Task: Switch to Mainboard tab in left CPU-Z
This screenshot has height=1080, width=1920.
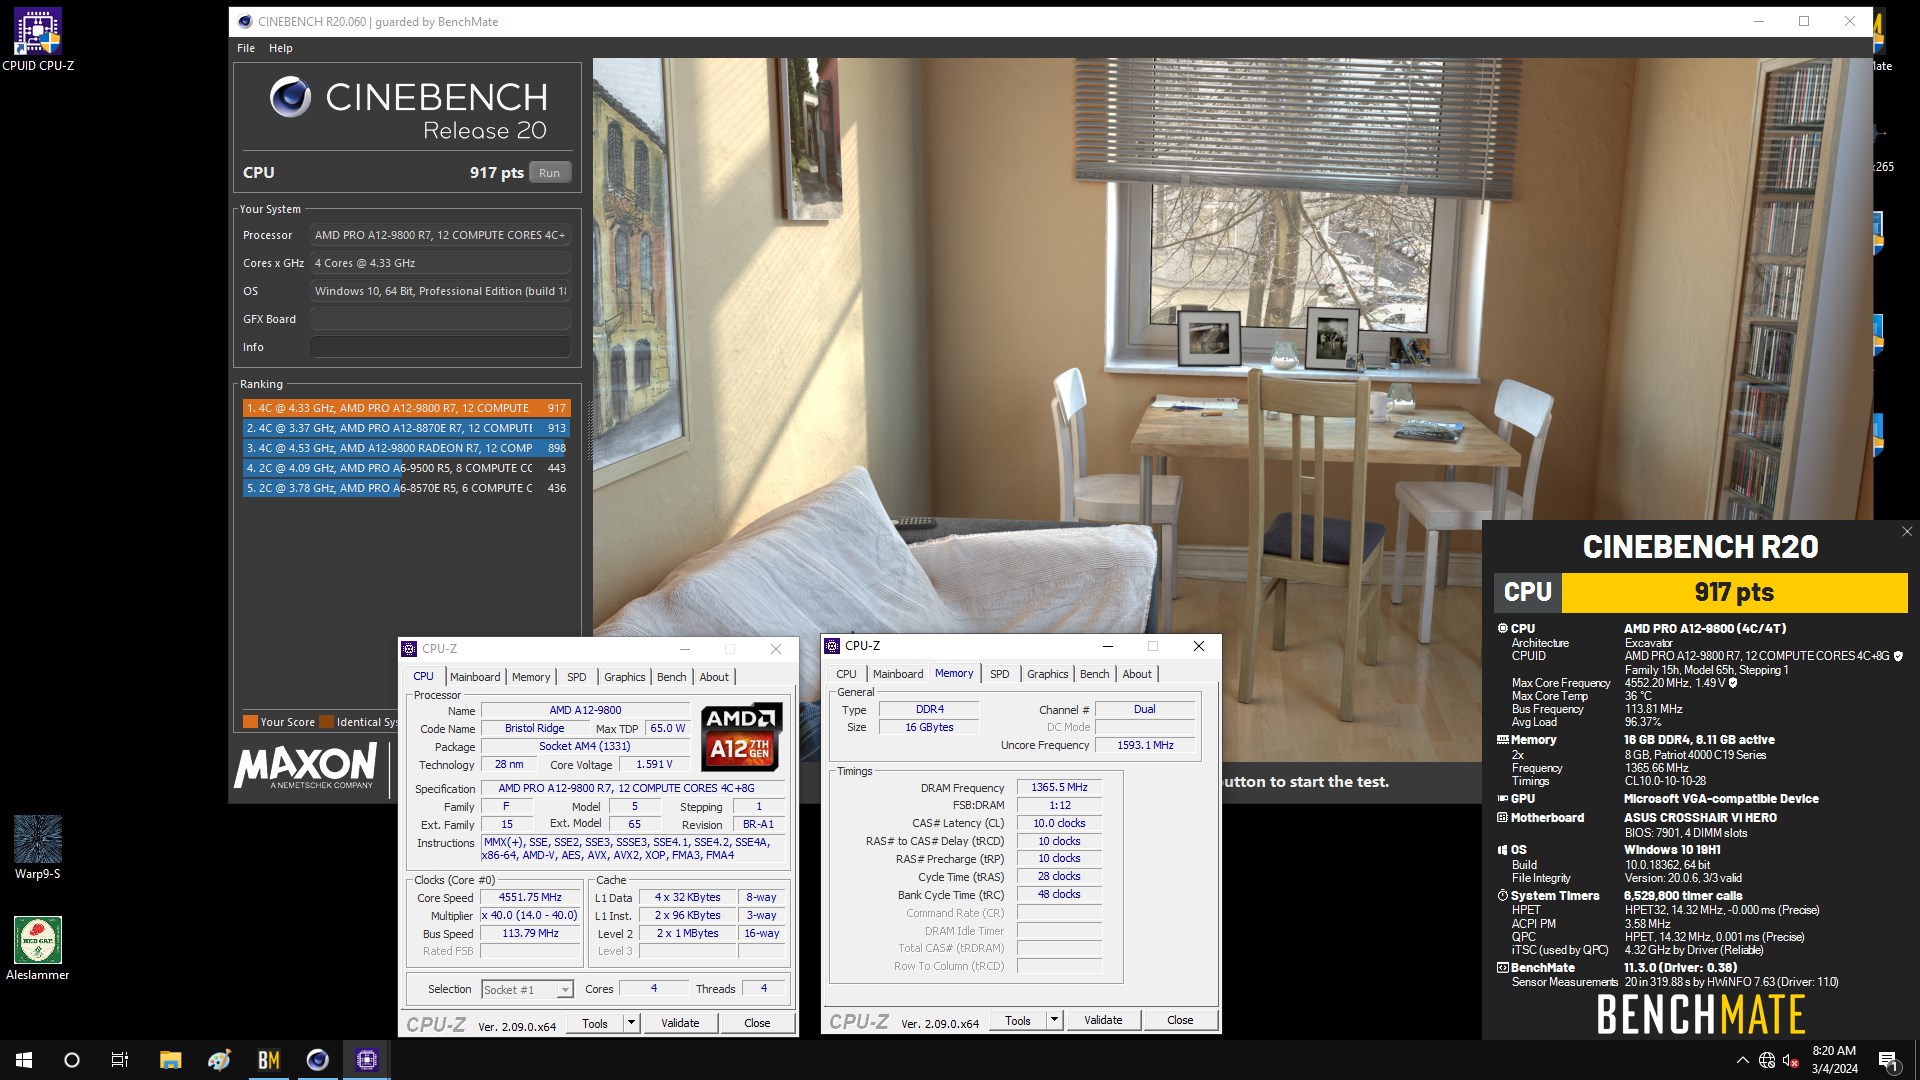Action: [475, 677]
